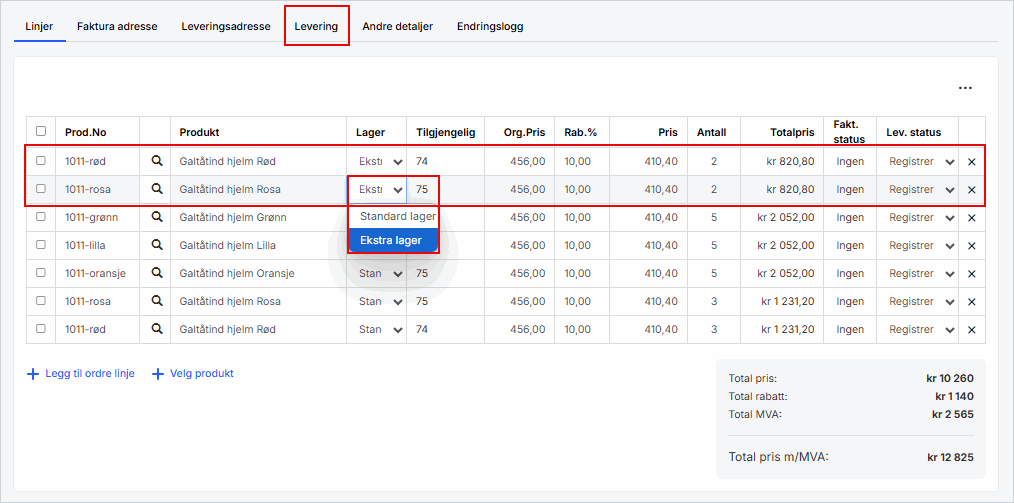Screen dimensions: 1014x503
Task: Tick the select-all checkbox in table header
Action: 41,131
